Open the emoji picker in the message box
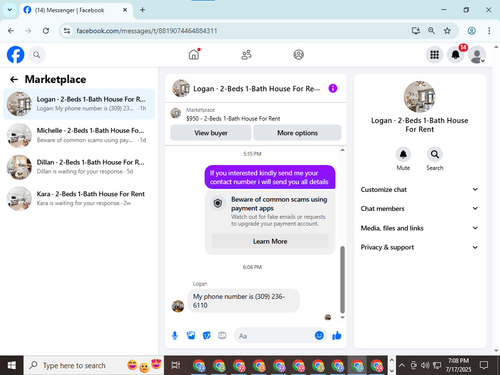 319,335
